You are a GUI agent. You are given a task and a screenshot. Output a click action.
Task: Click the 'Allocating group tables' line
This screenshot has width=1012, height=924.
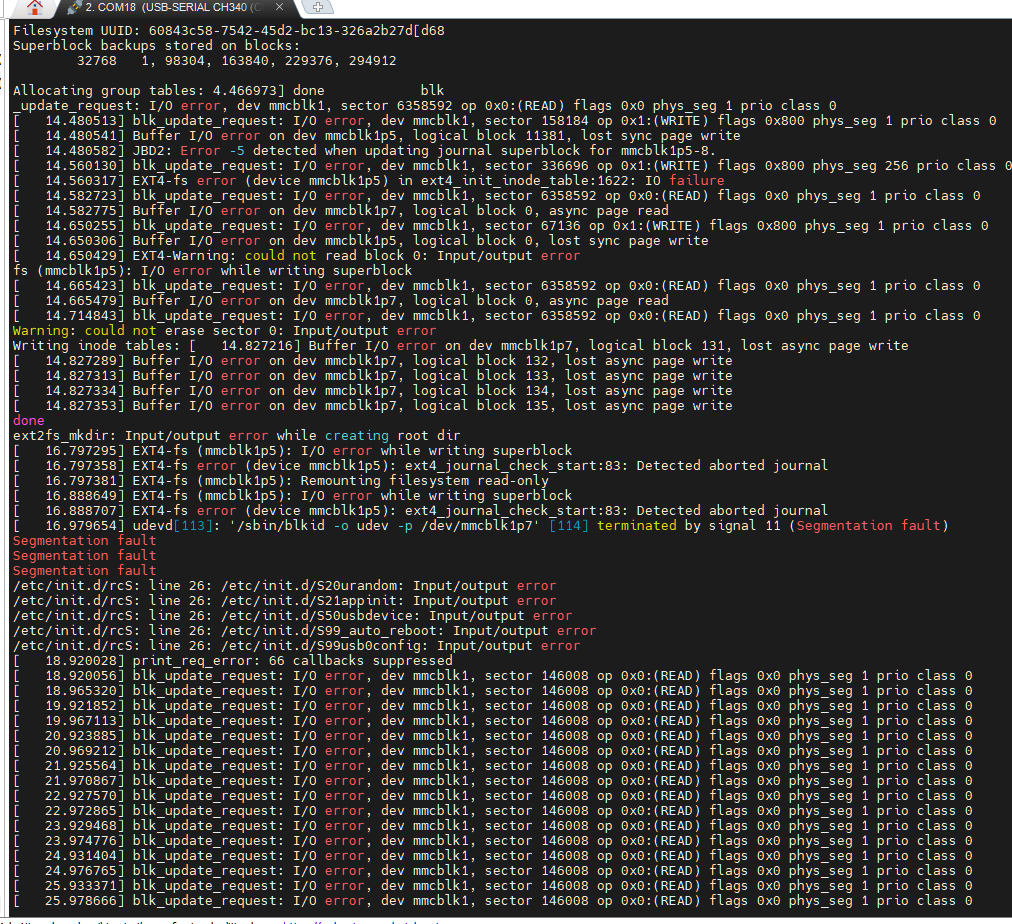228,90
